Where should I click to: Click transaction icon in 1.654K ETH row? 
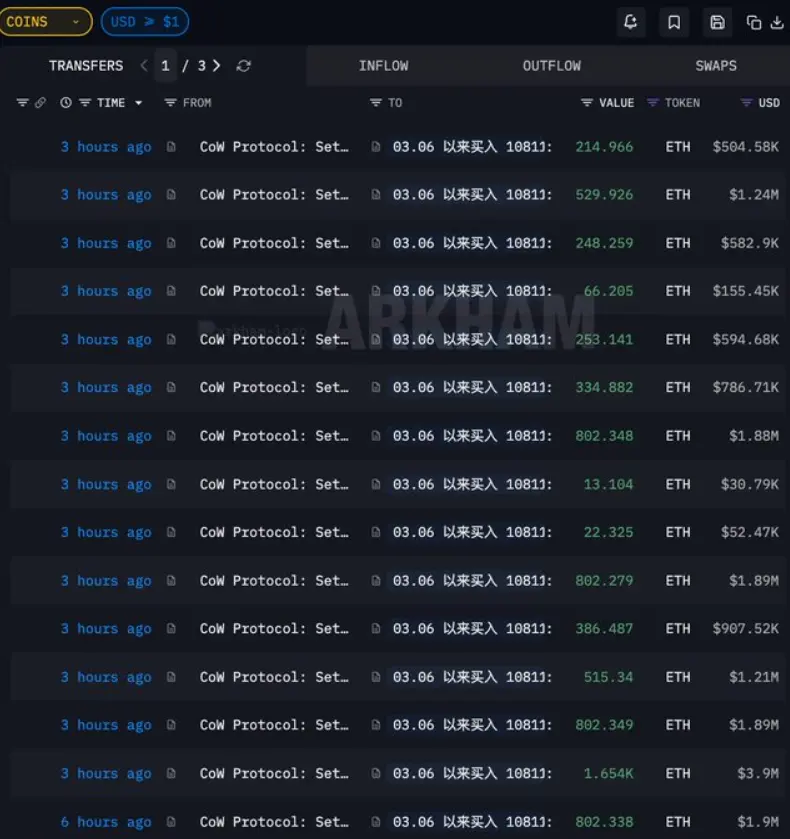click(171, 773)
